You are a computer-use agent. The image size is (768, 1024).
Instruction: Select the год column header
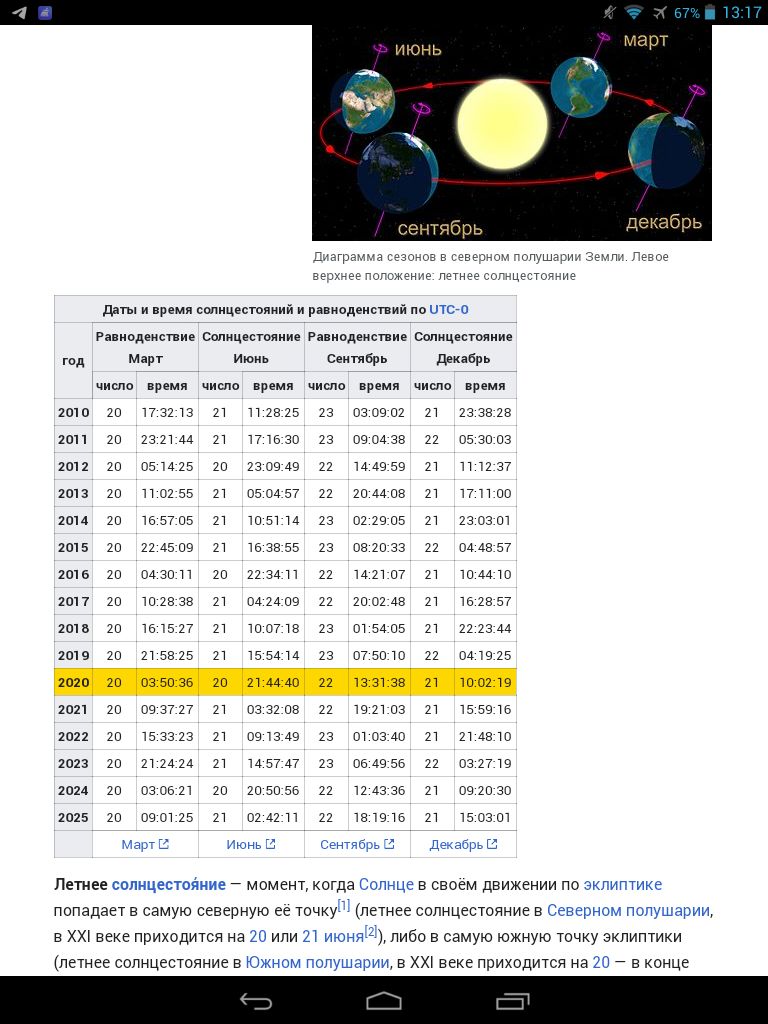click(x=73, y=360)
